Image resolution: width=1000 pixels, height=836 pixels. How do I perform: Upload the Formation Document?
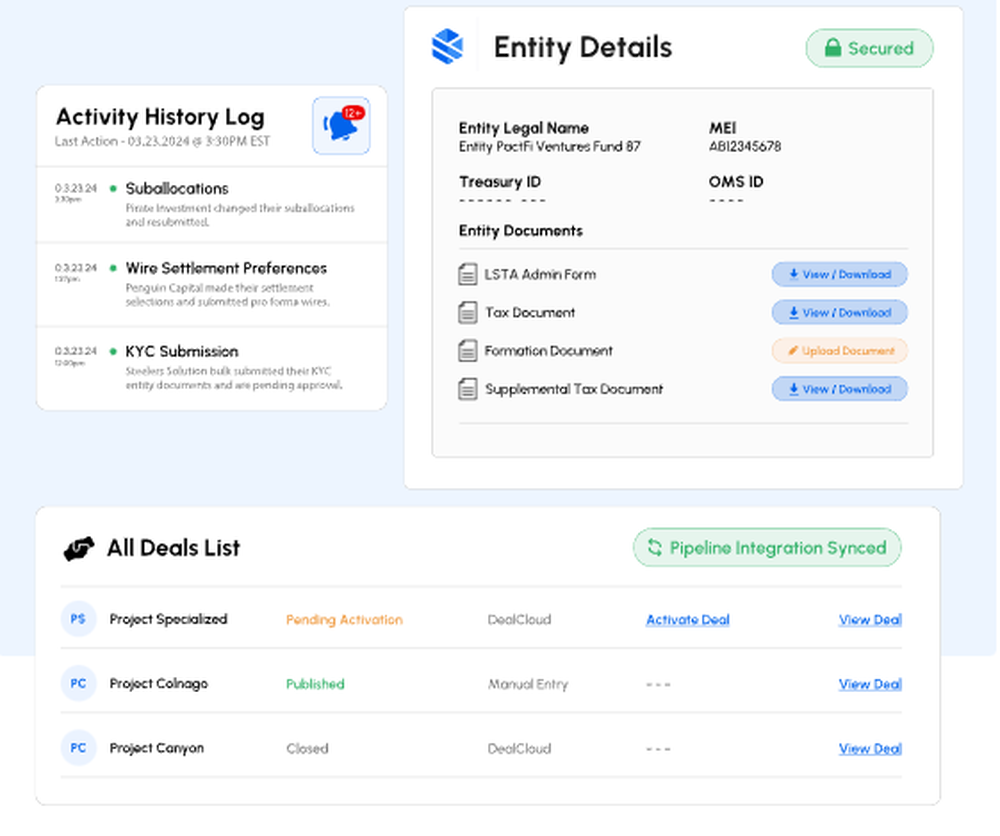[x=839, y=350]
